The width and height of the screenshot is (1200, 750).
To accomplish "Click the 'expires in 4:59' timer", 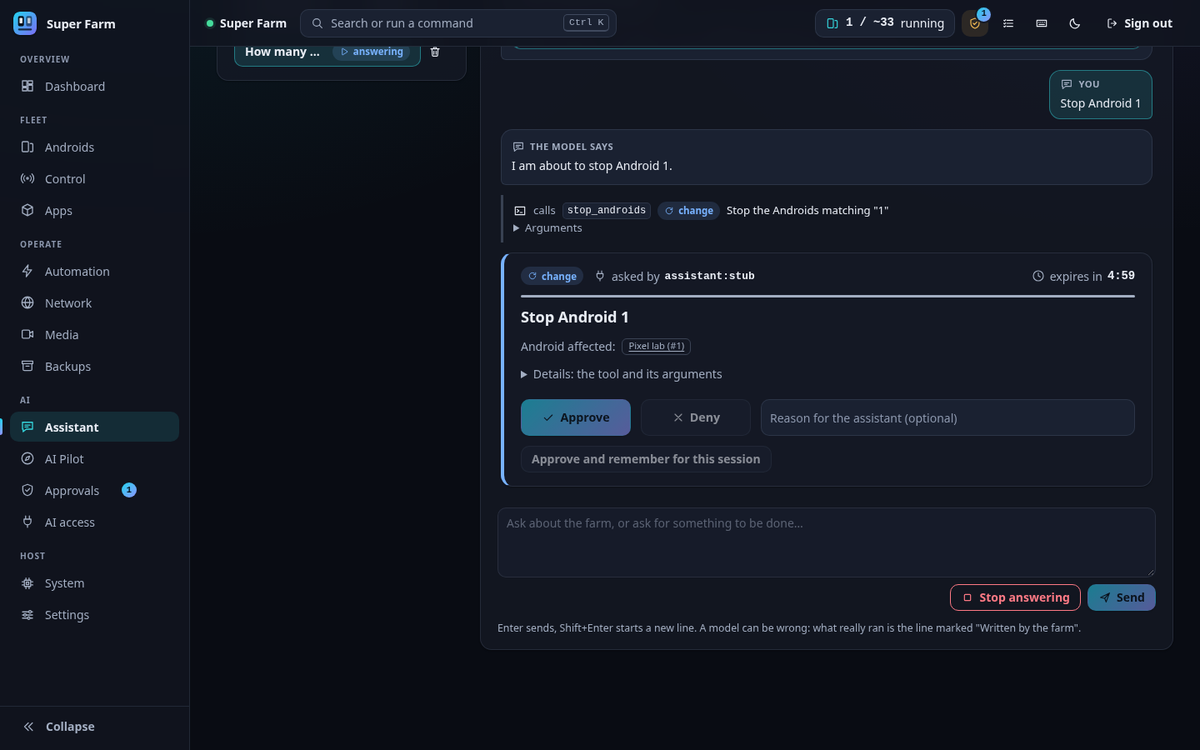I will [1084, 276].
